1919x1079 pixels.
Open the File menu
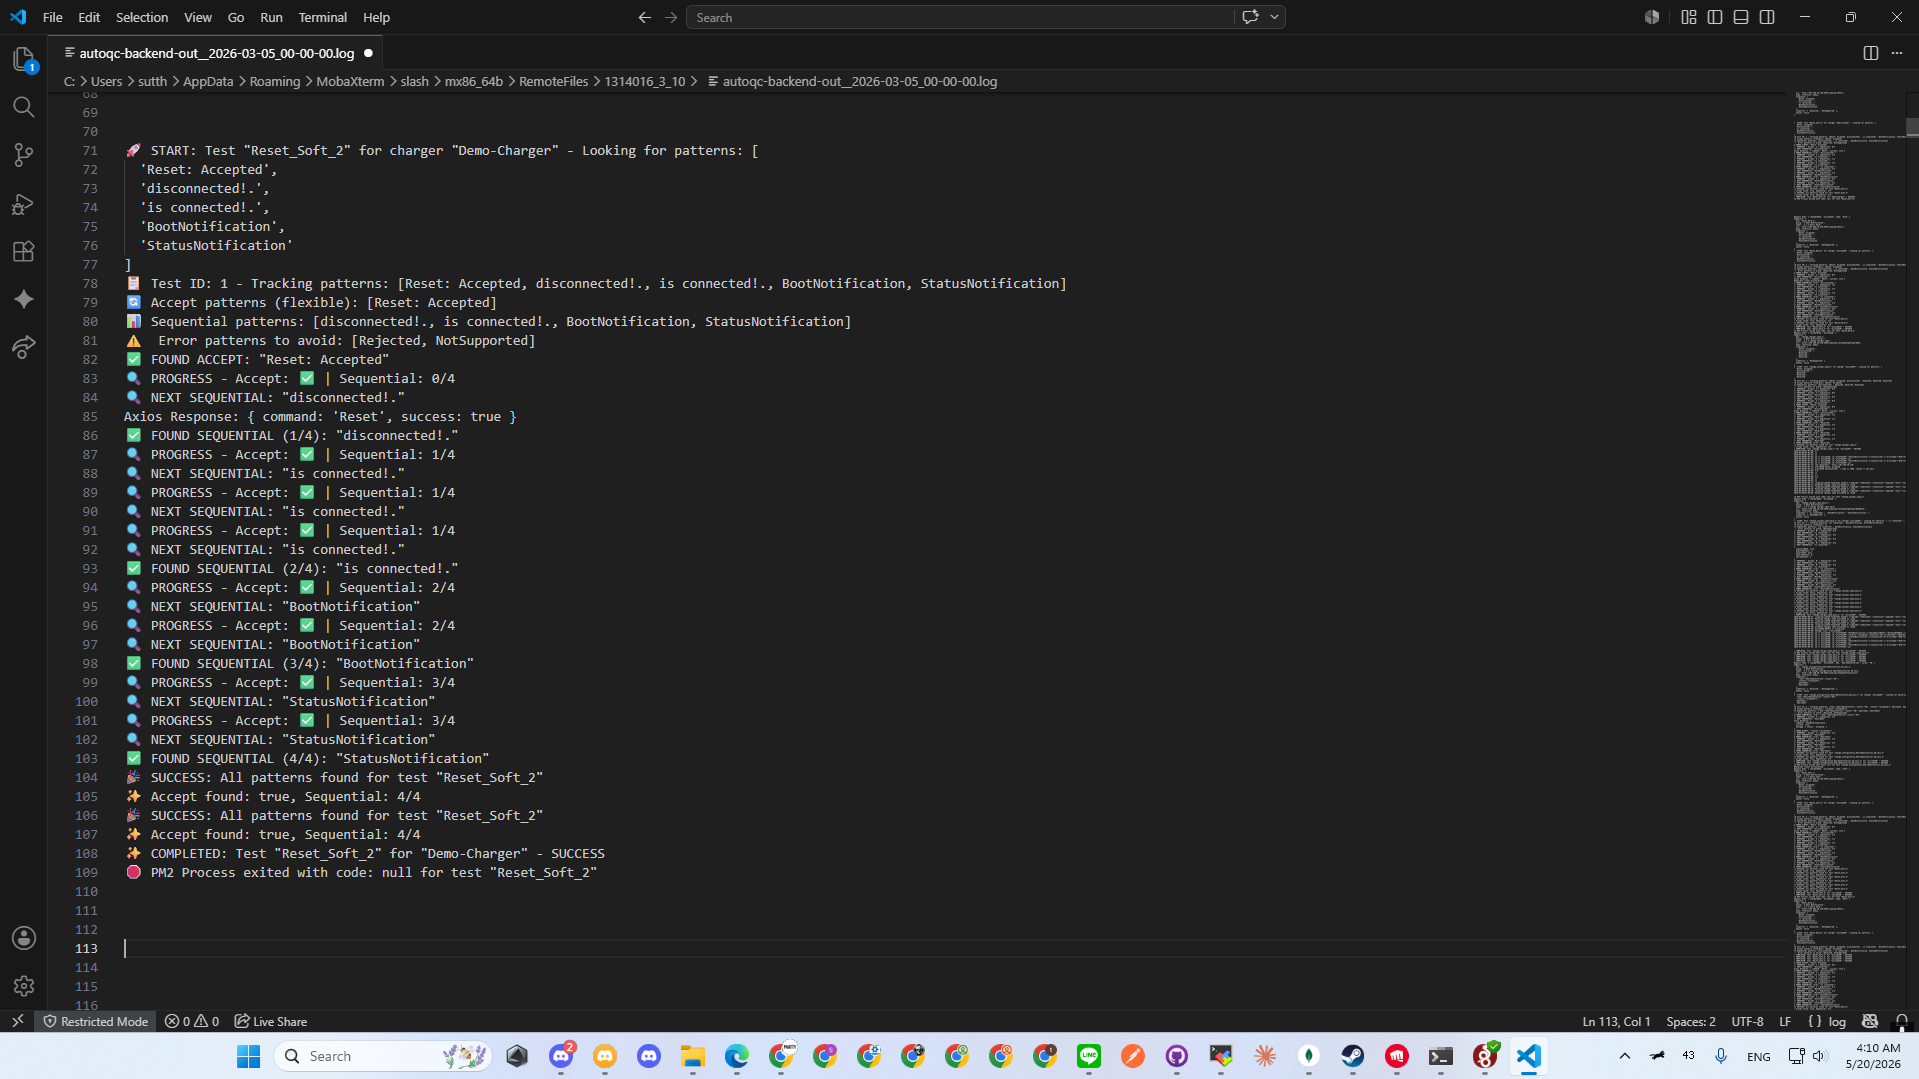(53, 17)
